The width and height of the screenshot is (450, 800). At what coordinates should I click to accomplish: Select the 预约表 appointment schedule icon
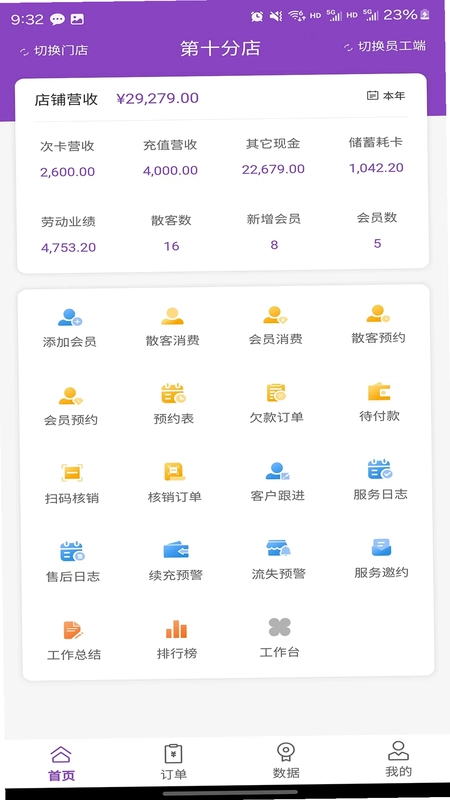[173, 394]
